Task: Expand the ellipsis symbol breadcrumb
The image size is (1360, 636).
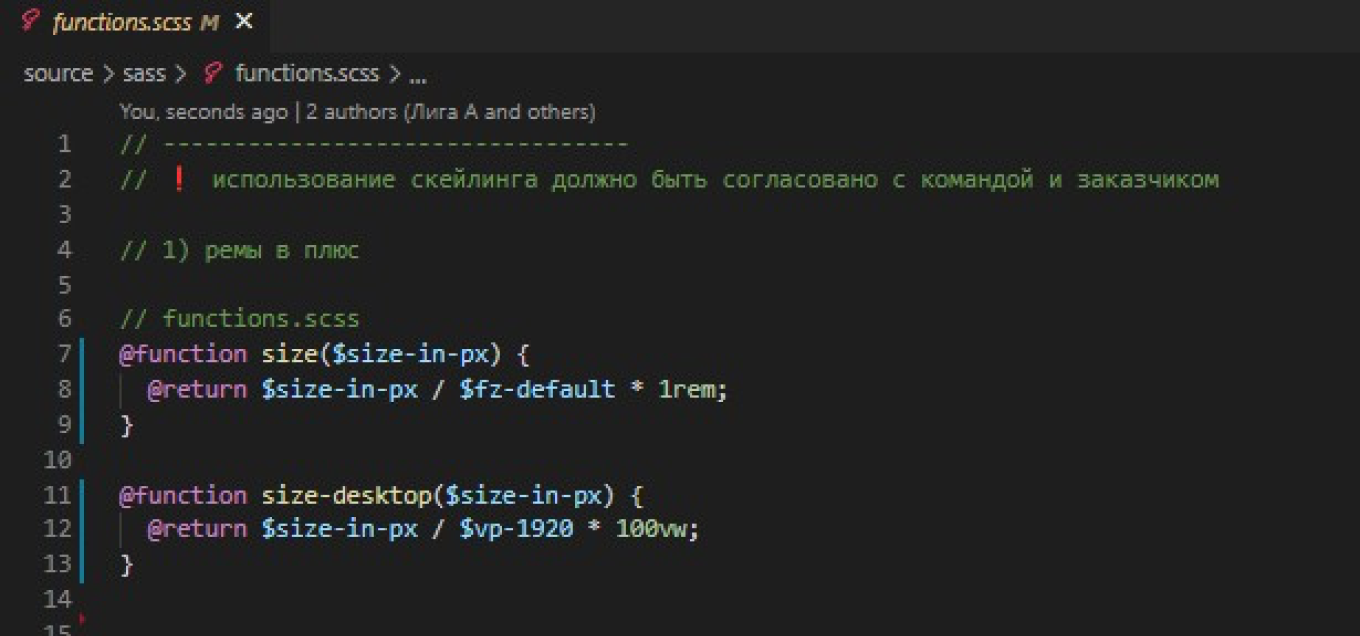Action: pyautogui.click(x=418, y=76)
